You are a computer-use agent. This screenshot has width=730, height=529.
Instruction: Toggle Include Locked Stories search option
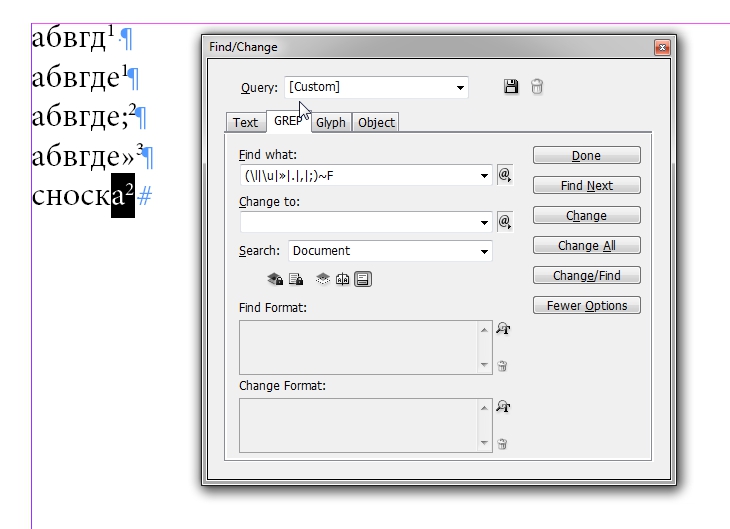coord(296,279)
